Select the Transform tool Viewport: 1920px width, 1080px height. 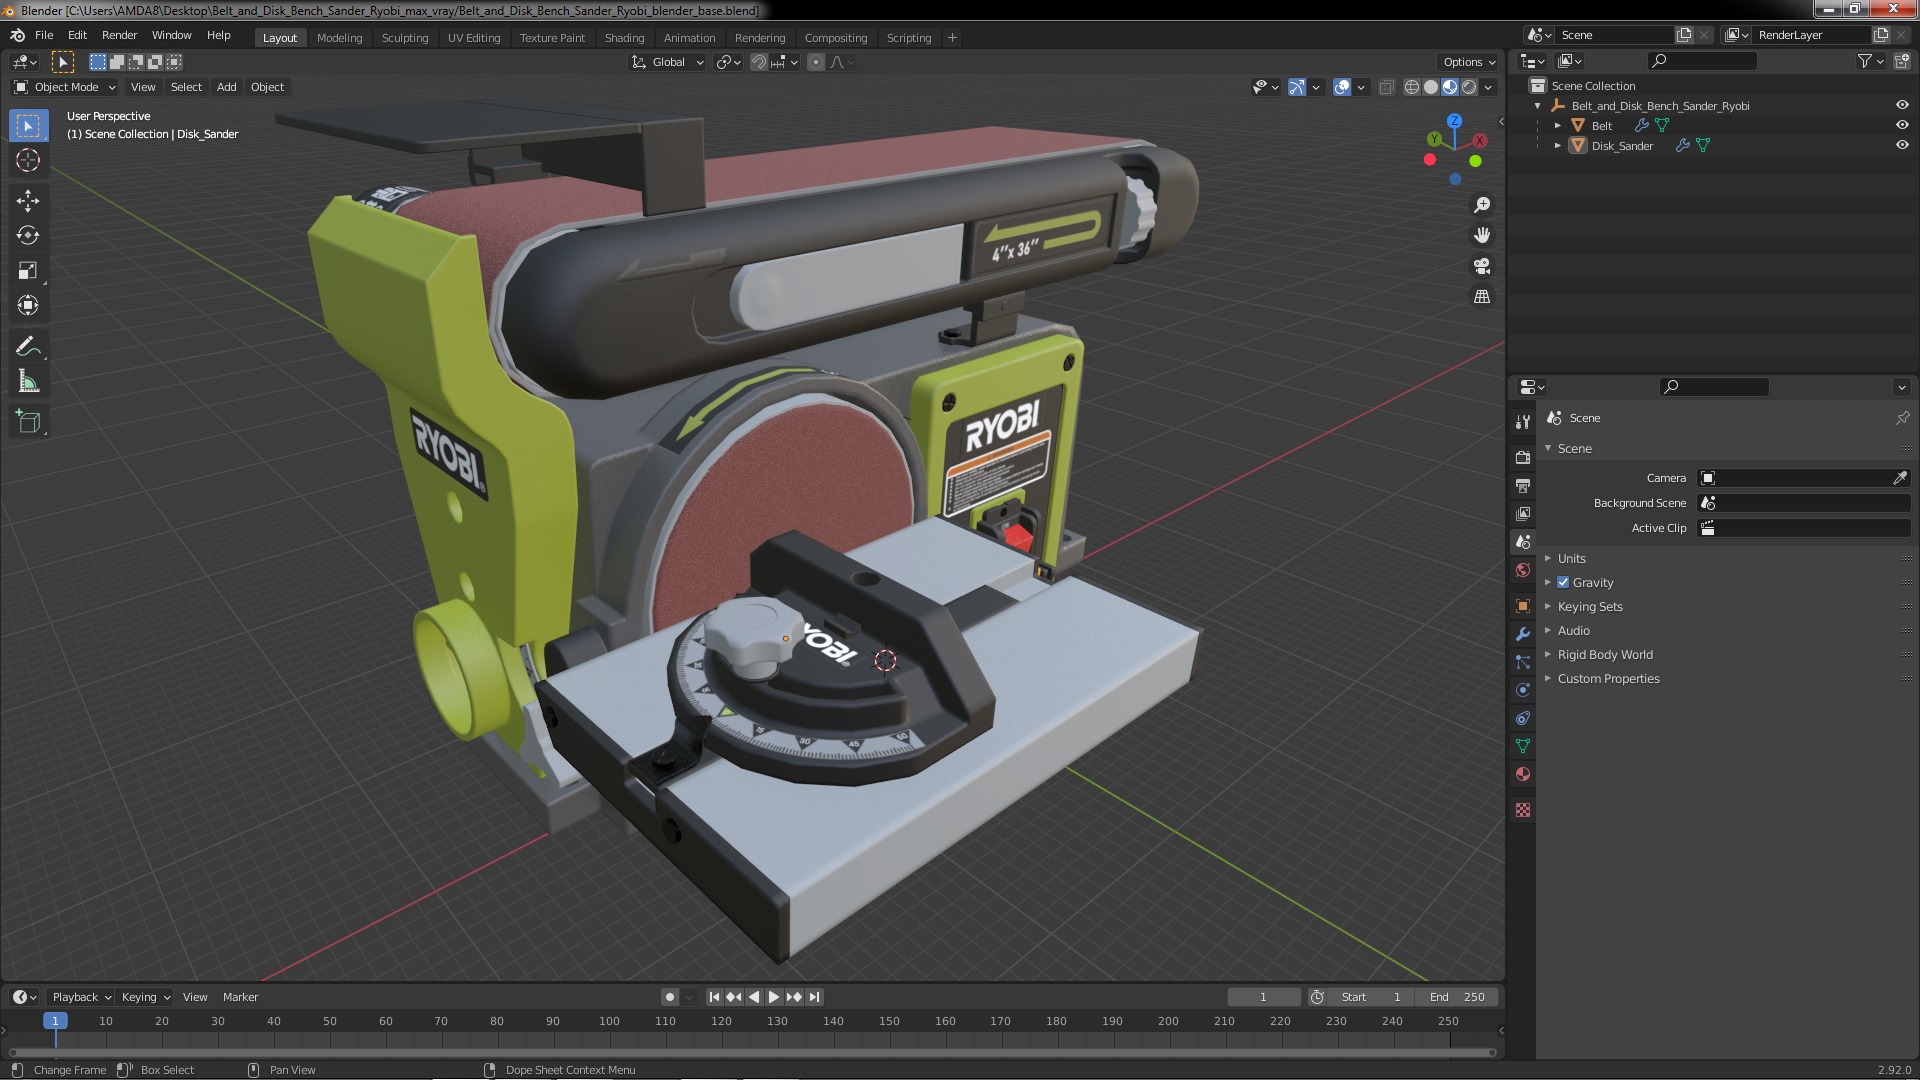coord(28,306)
